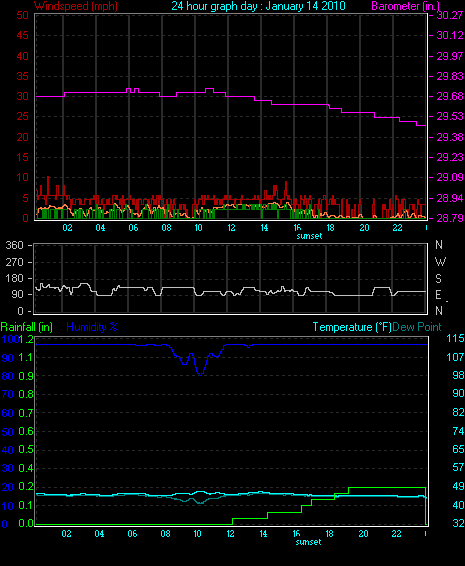
Task: Select the title "24 hour graph day : January 14 2010"
Action: click(x=258, y=6)
